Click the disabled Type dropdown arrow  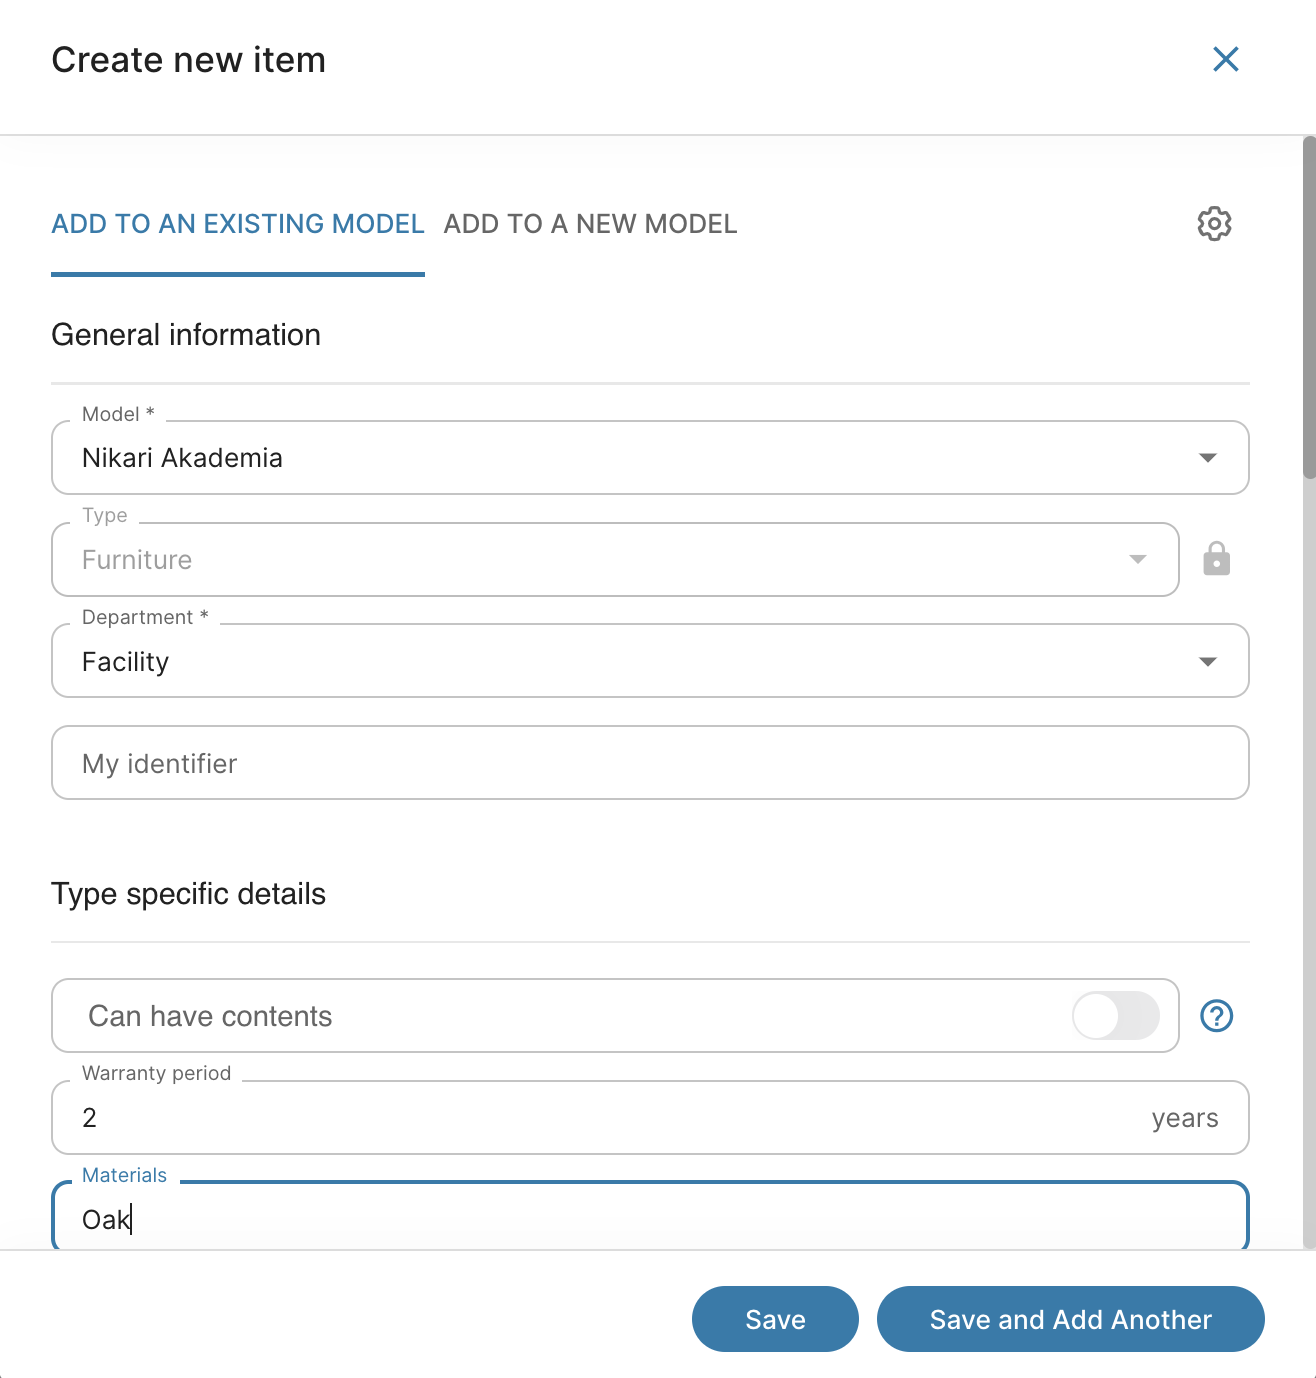point(1137,559)
